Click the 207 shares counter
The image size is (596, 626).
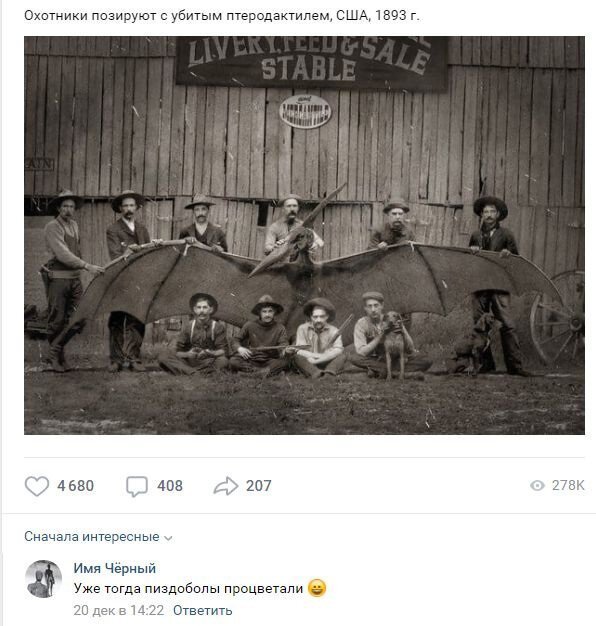click(258, 486)
